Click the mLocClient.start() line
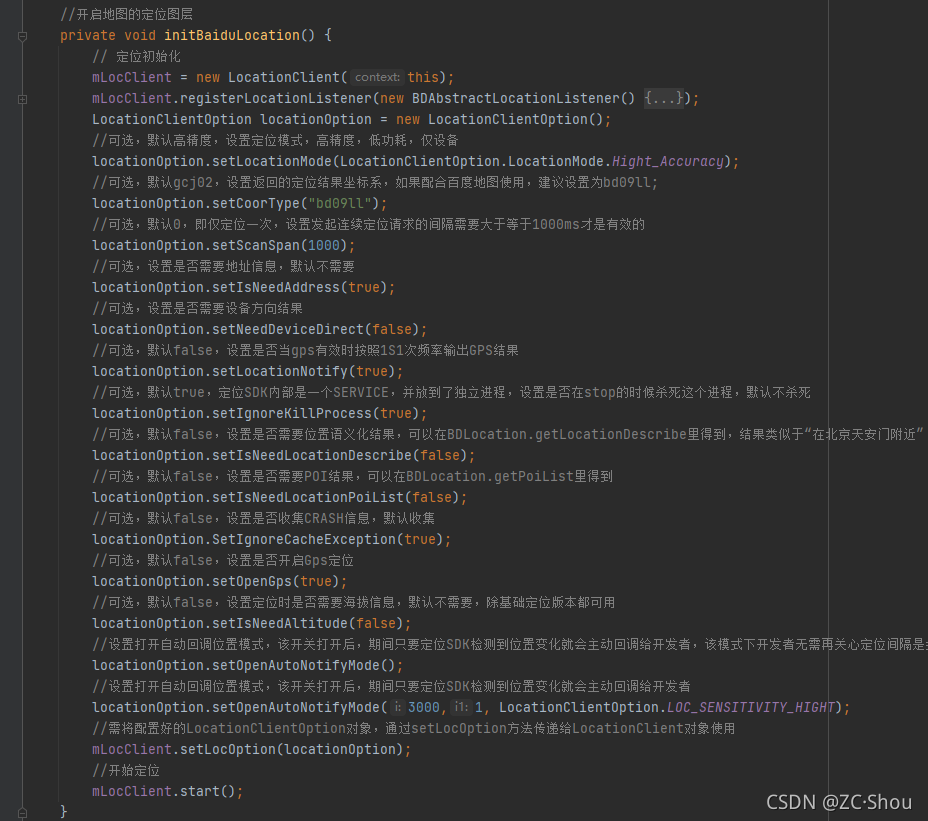 pyautogui.click(x=167, y=791)
